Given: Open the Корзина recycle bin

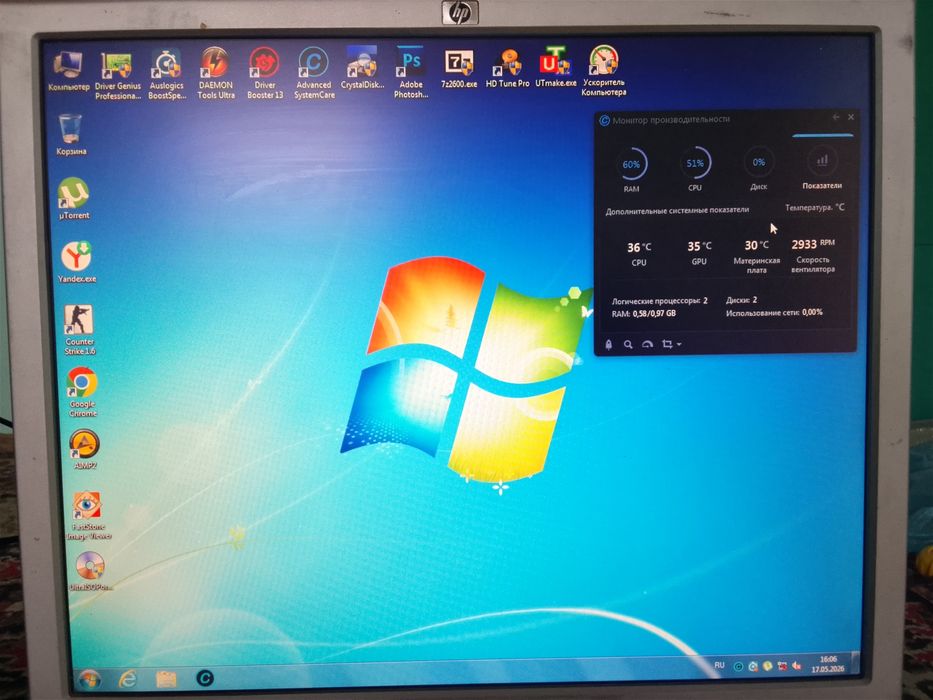Looking at the screenshot, I should [x=71, y=135].
